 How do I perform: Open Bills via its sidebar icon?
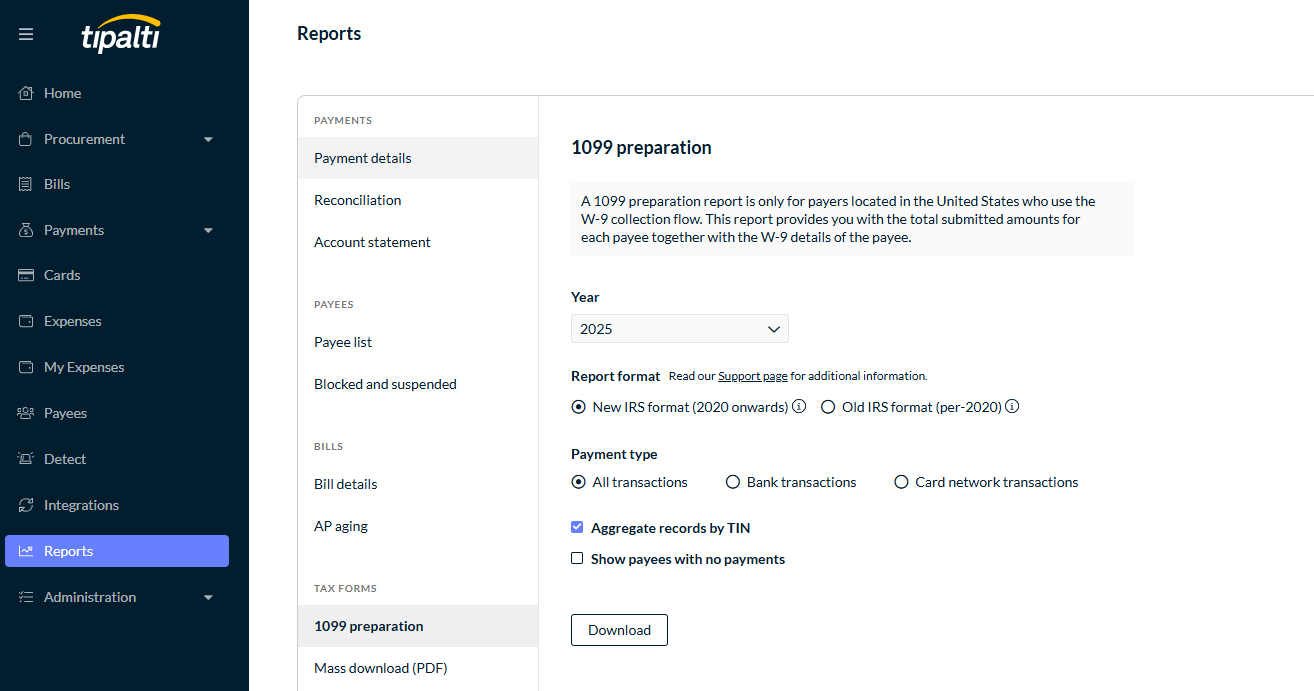[x=26, y=185]
